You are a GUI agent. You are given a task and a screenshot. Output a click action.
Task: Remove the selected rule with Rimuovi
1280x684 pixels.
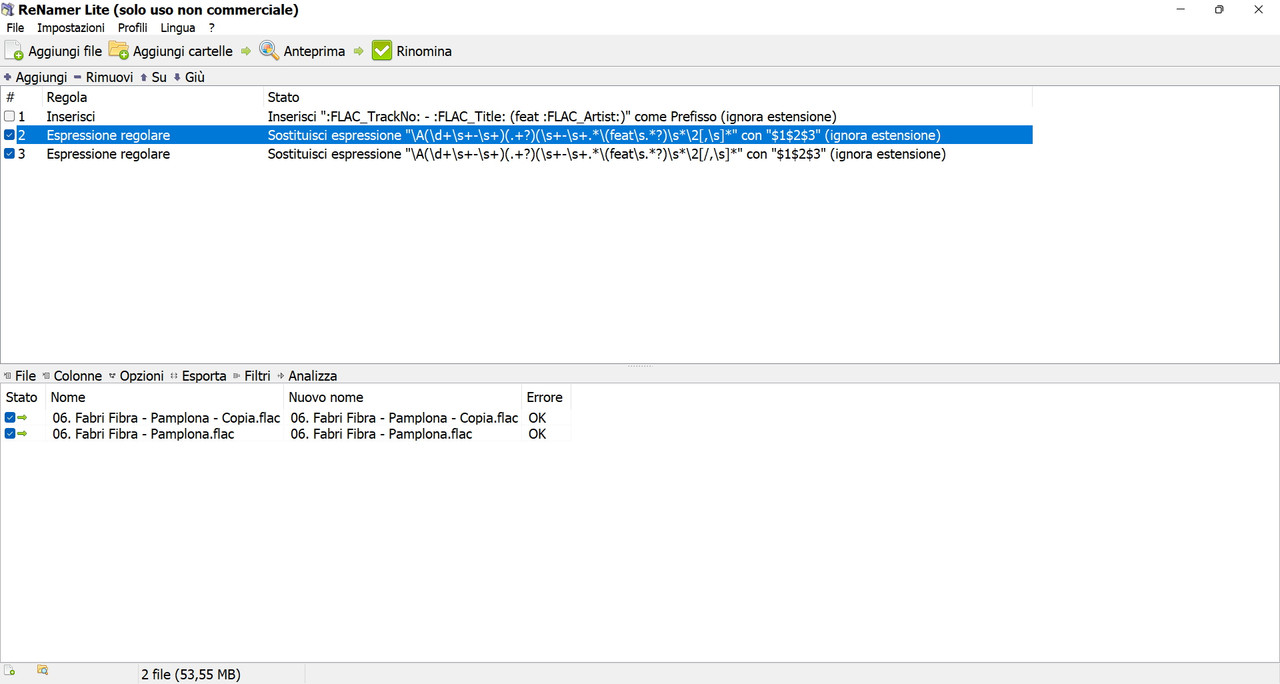click(x=103, y=77)
